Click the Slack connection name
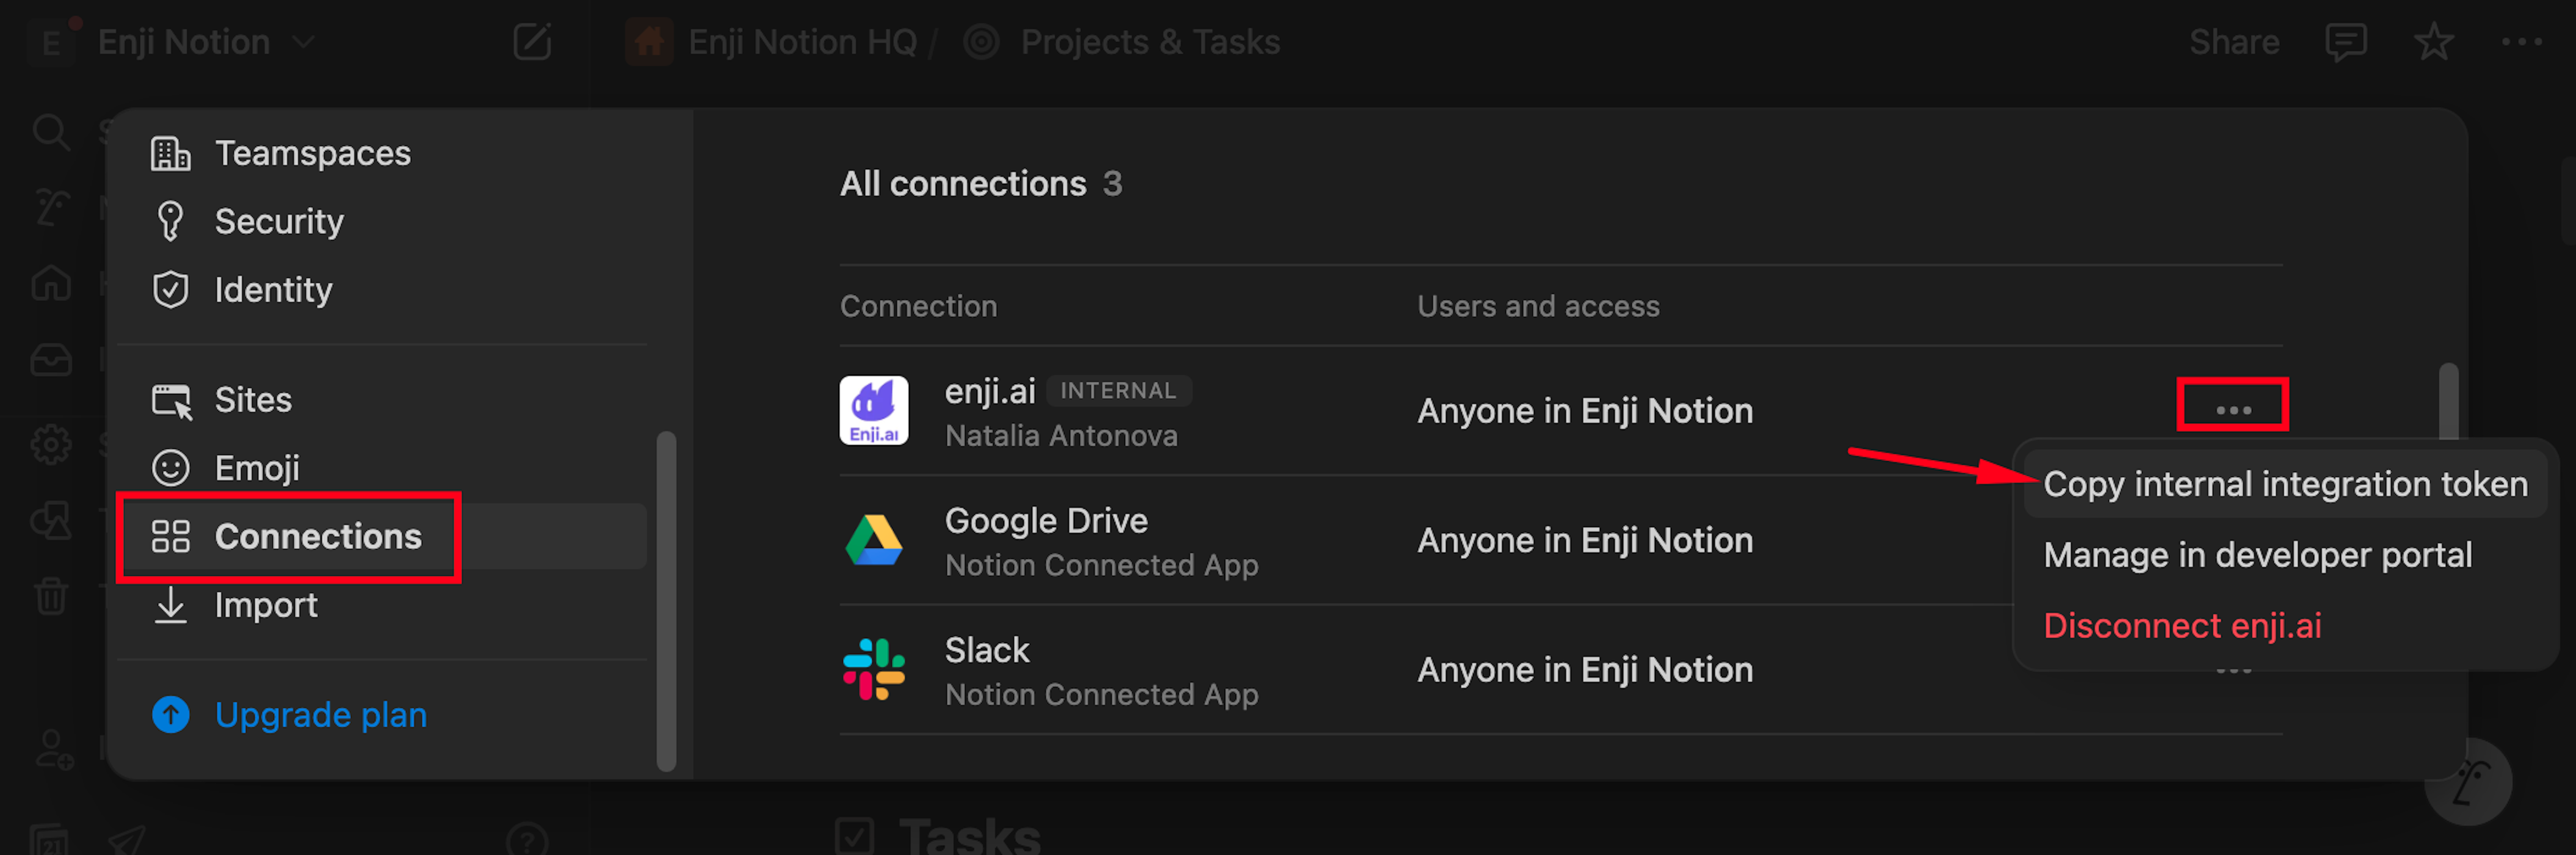Screen dimensions: 2576x855 tap(987, 650)
